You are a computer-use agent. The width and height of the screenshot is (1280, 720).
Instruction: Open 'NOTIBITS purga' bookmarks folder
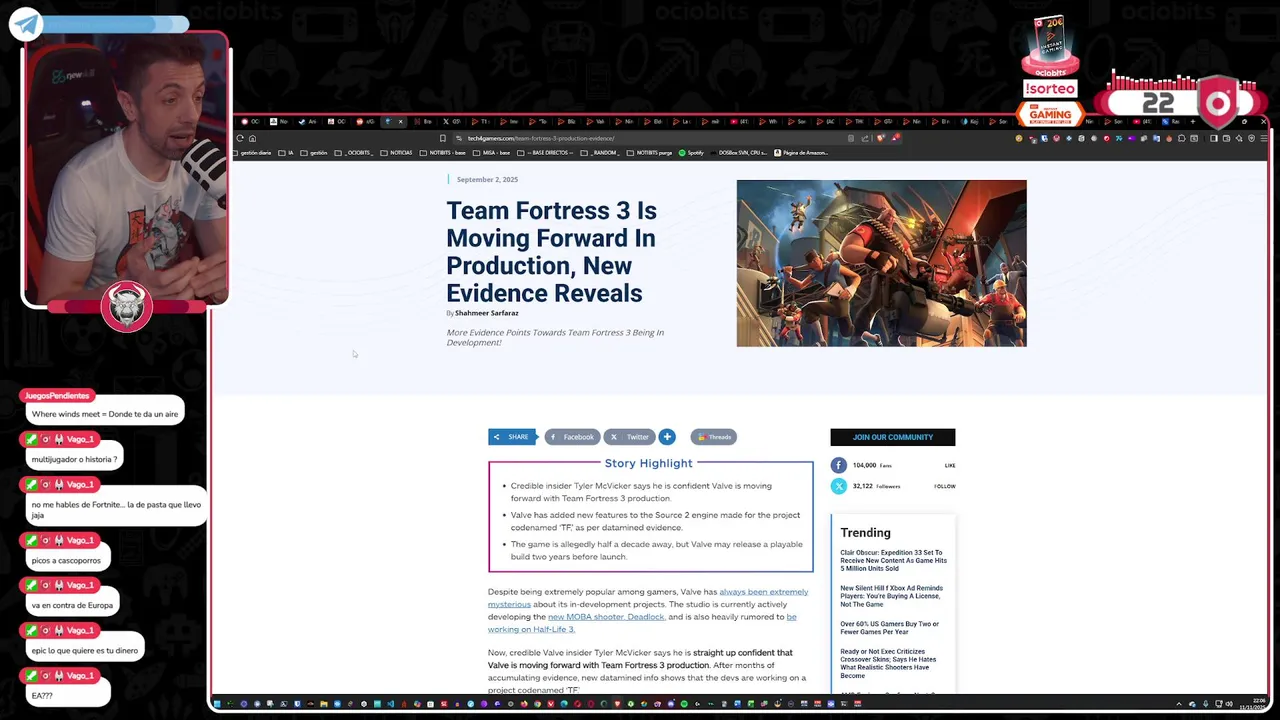(x=649, y=153)
